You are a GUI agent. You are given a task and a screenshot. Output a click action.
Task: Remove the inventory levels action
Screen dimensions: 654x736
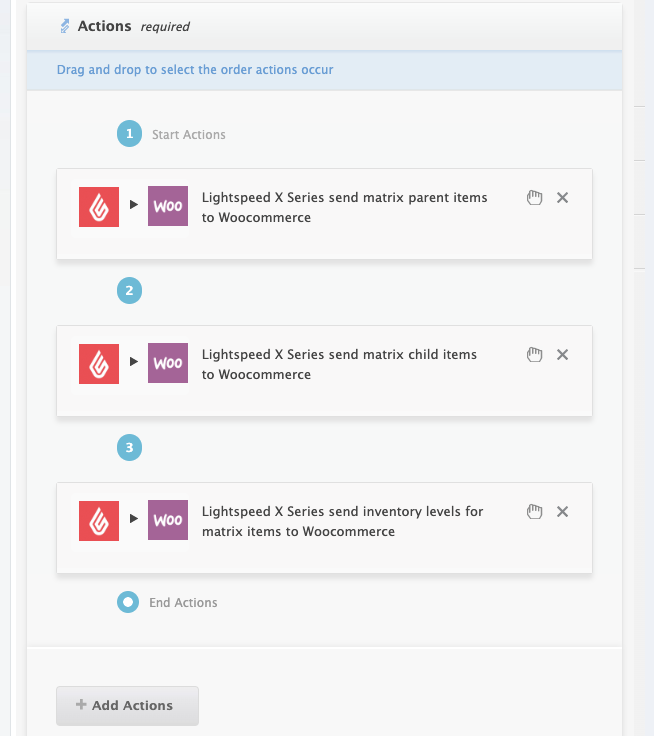click(562, 512)
